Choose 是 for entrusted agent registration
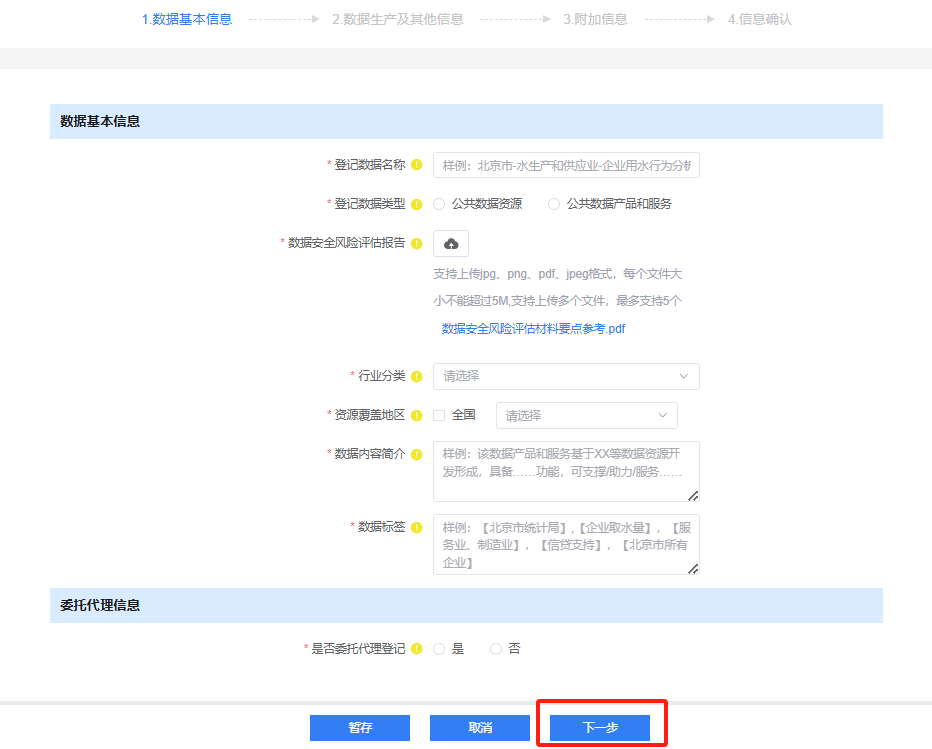The image size is (932, 749). 439,649
